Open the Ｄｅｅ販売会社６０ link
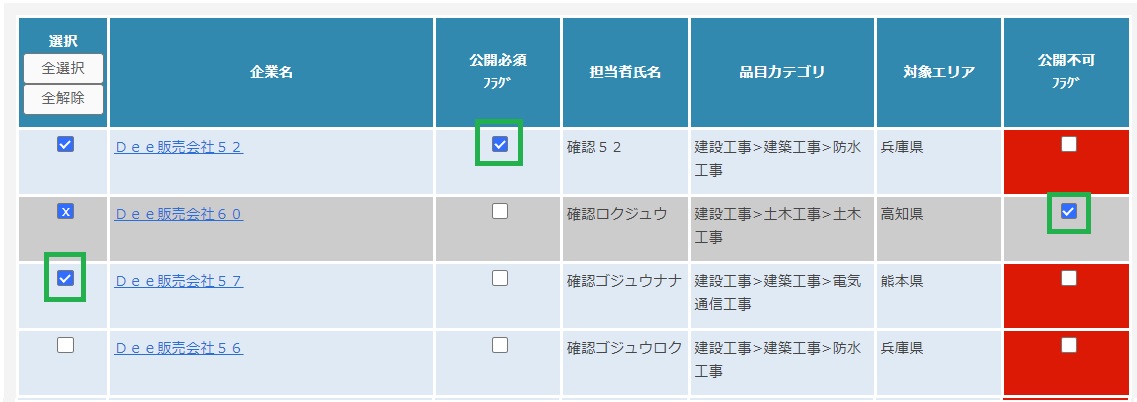 point(178,214)
